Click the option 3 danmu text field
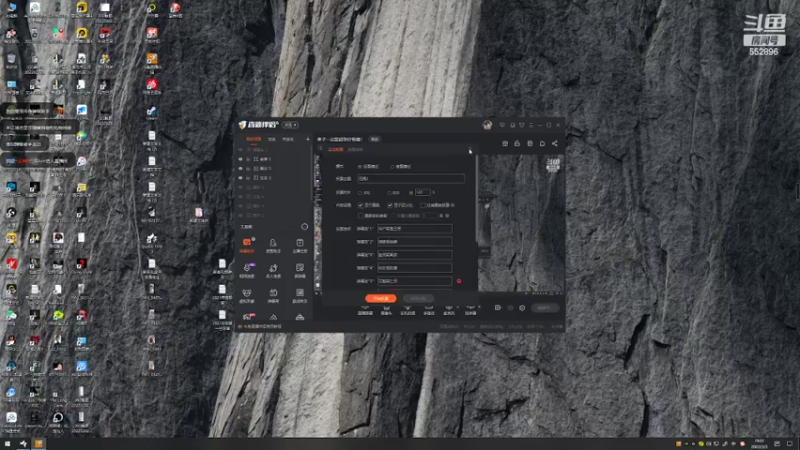Viewport: 800px width, 450px height. [x=414, y=255]
